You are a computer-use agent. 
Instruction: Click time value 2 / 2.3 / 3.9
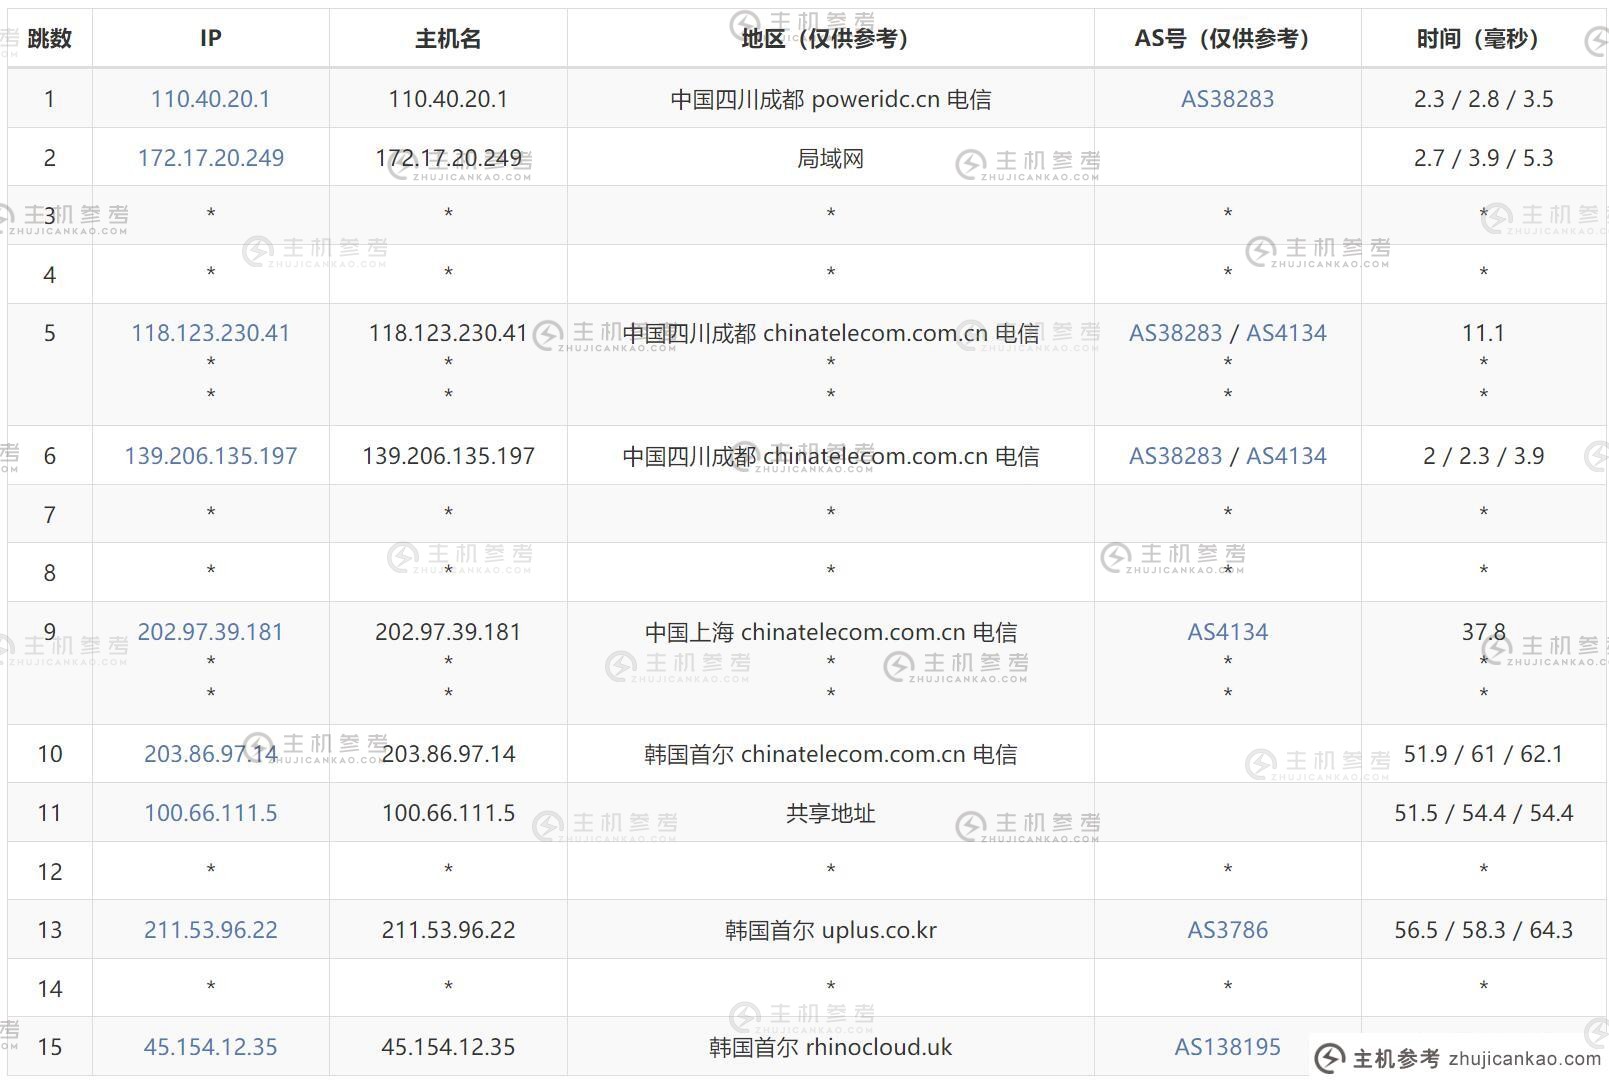tap(1483, 456)
